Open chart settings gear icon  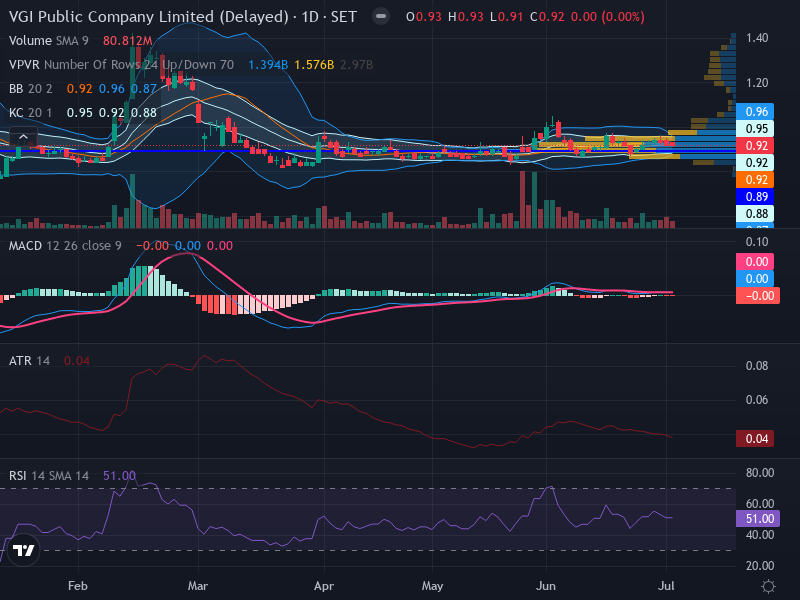[x=768, y=586]
